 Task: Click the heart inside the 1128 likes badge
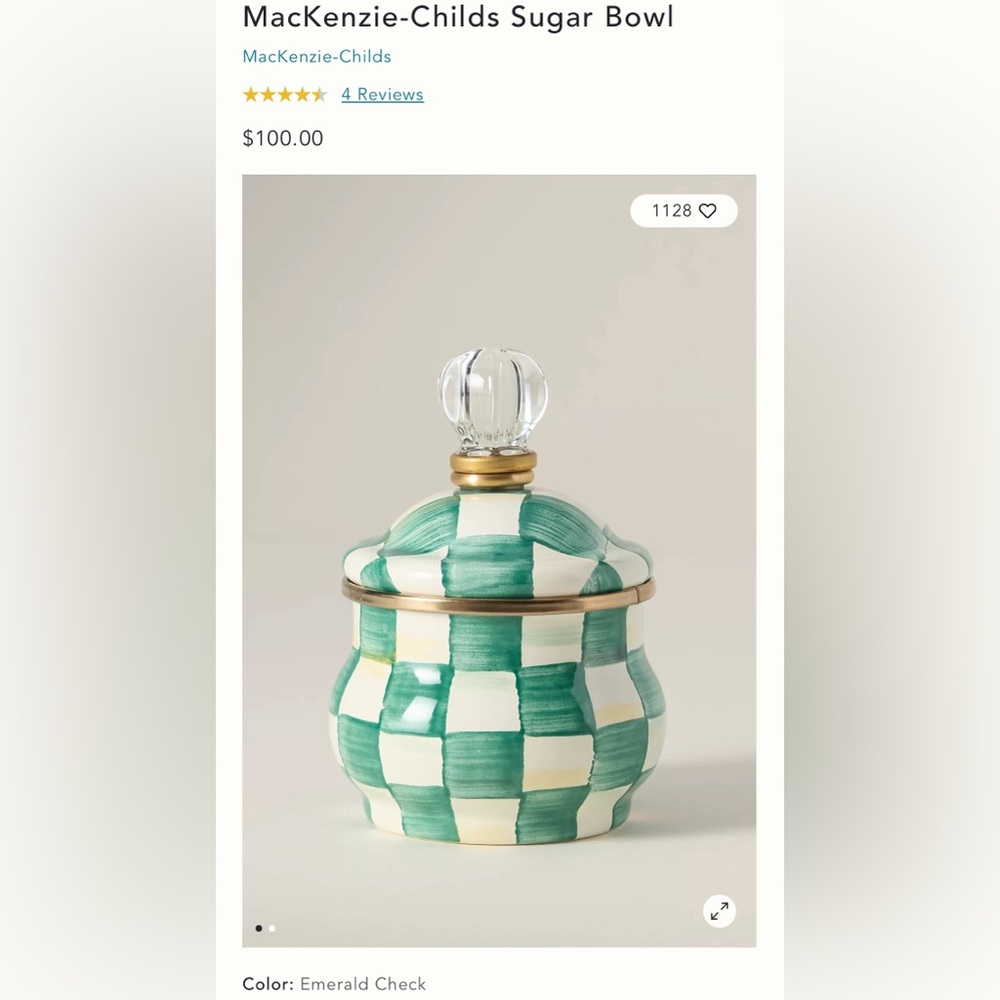708,211
